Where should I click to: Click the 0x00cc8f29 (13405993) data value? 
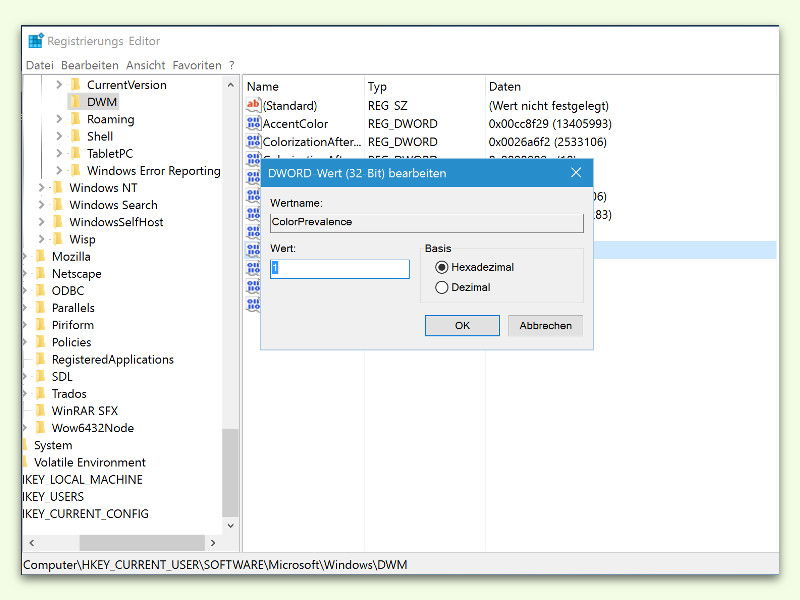click(x=550, y=123)
